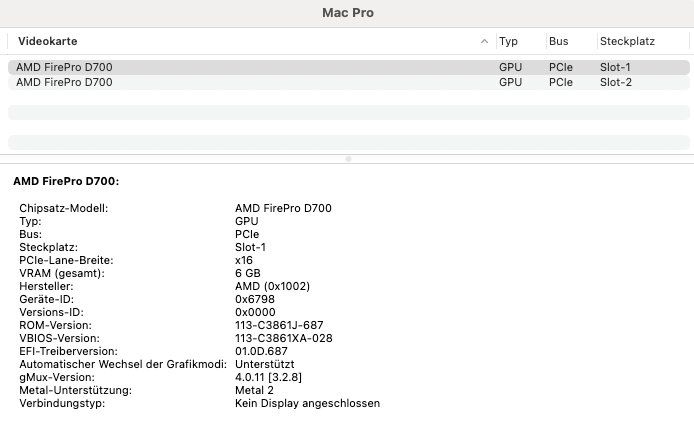Click the Mac Pro window title

[348, 13]
